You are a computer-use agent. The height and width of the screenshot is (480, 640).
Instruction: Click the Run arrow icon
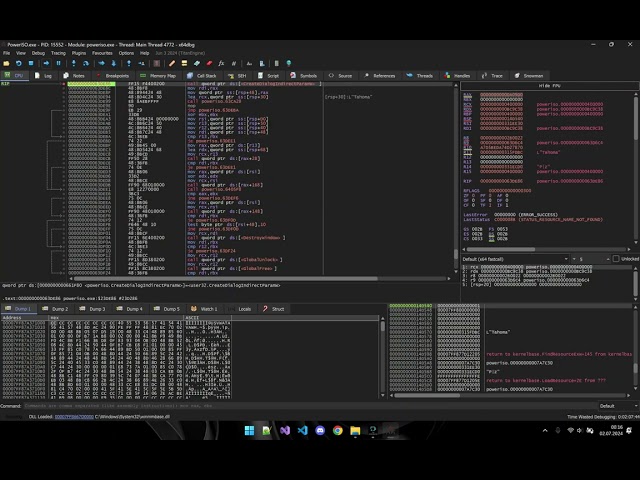coord(46,63)
